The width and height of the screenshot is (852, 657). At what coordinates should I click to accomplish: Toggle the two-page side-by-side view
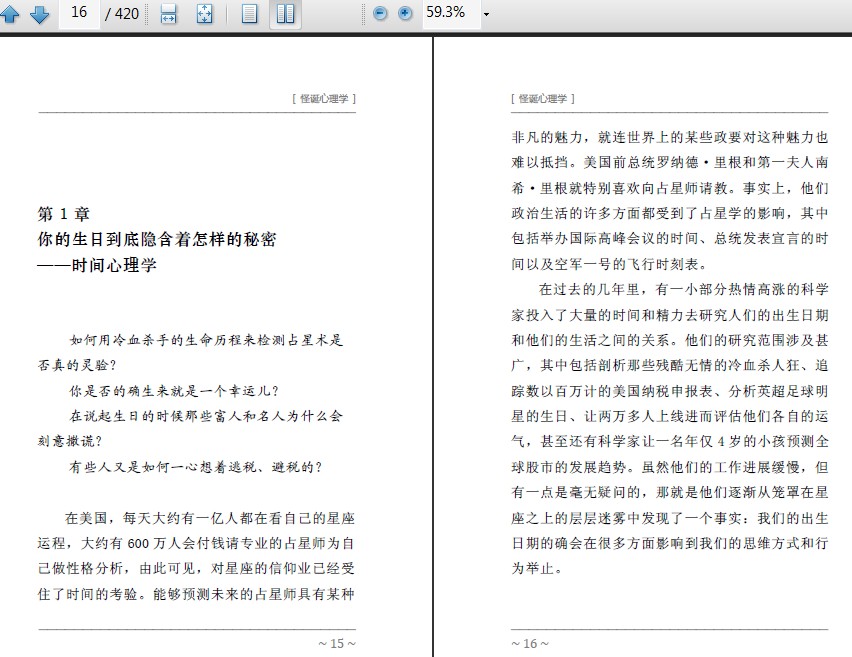[285, 14]
